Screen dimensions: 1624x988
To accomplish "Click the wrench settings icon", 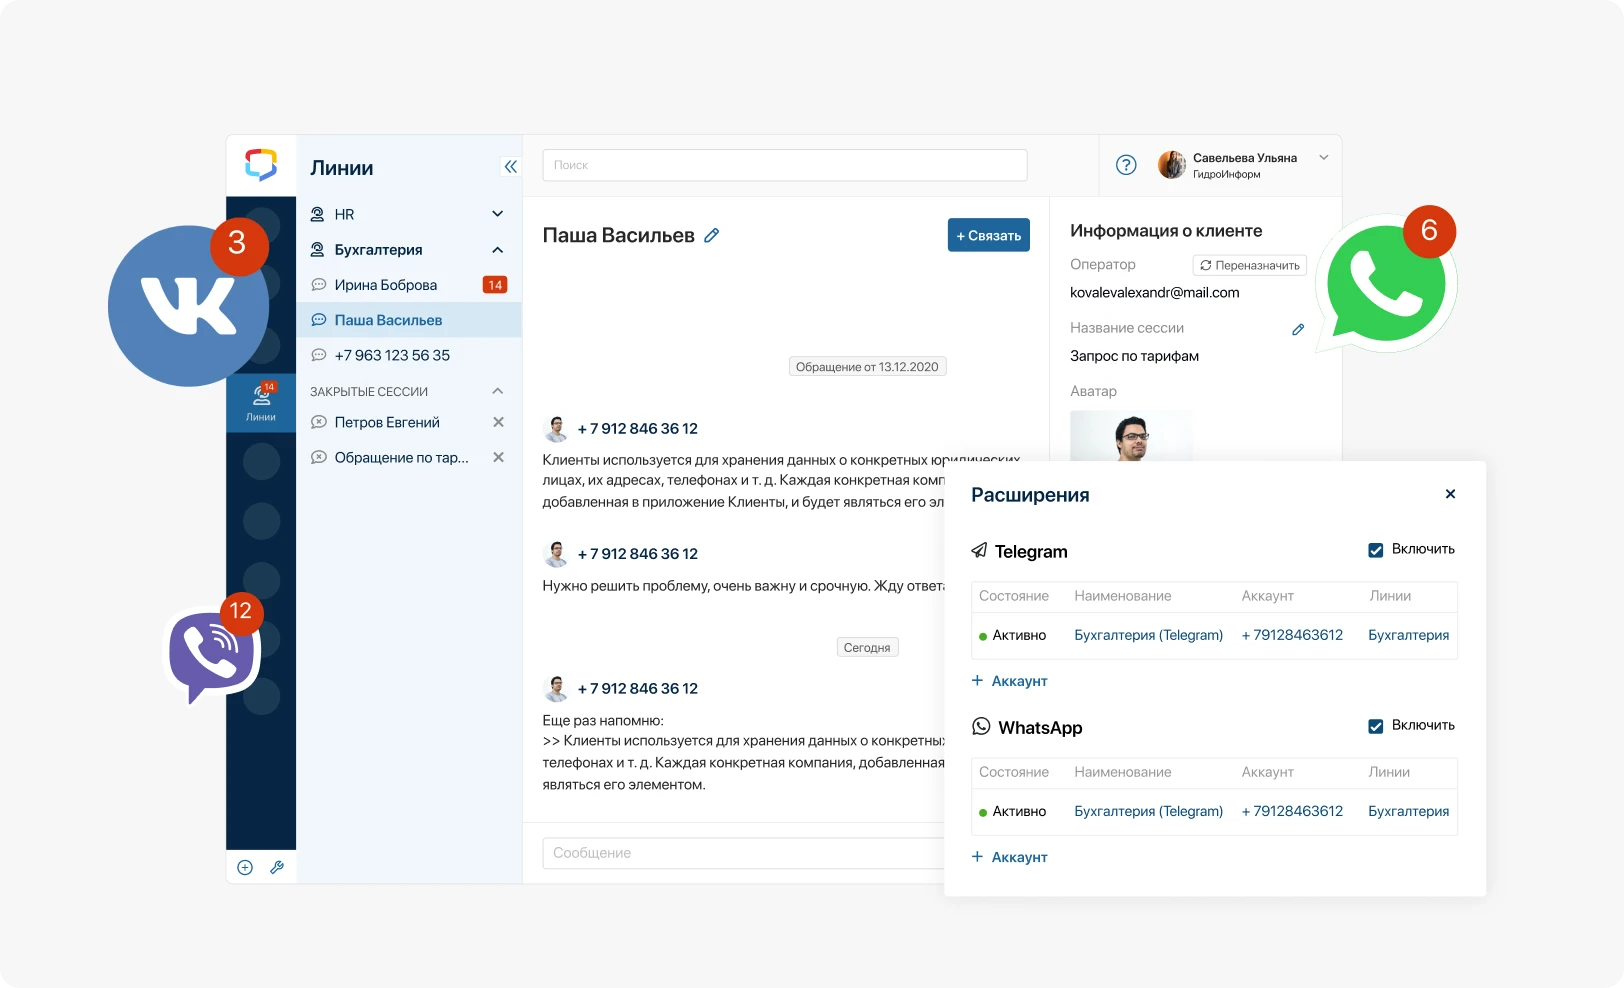I will pyautogui.click(x=277, y=867).
